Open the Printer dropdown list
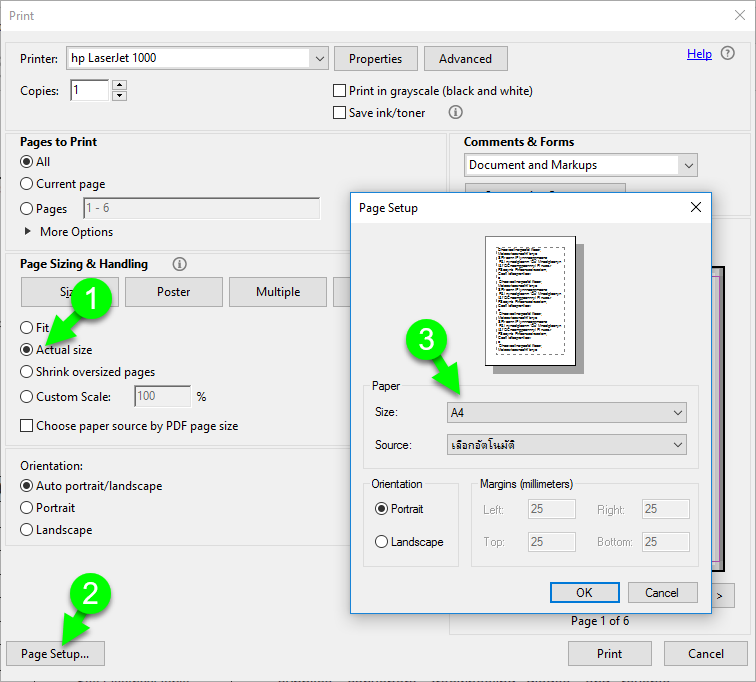Viewport: 756px width, 682px height. coord(320,59)
